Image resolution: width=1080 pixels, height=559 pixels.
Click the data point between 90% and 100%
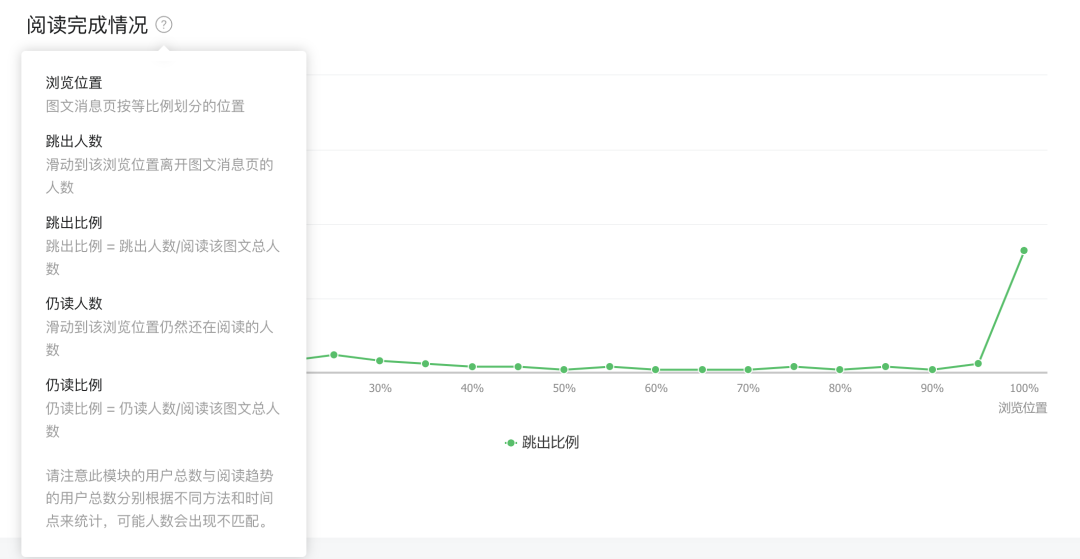coord(978,363)
